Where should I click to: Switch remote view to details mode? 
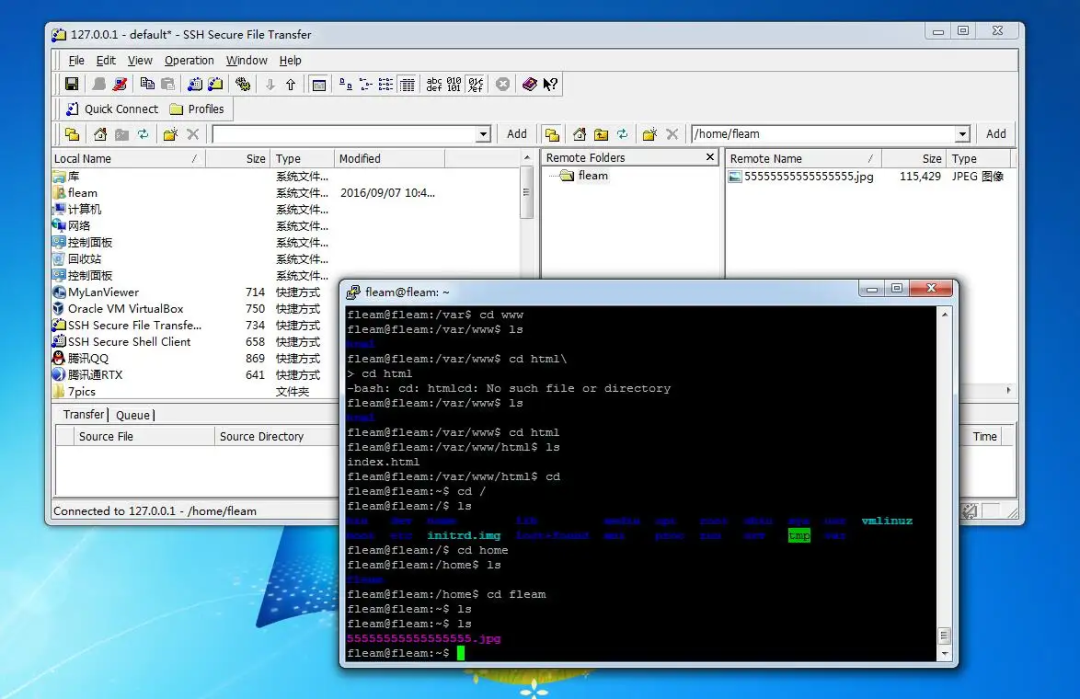click(407, 83)
